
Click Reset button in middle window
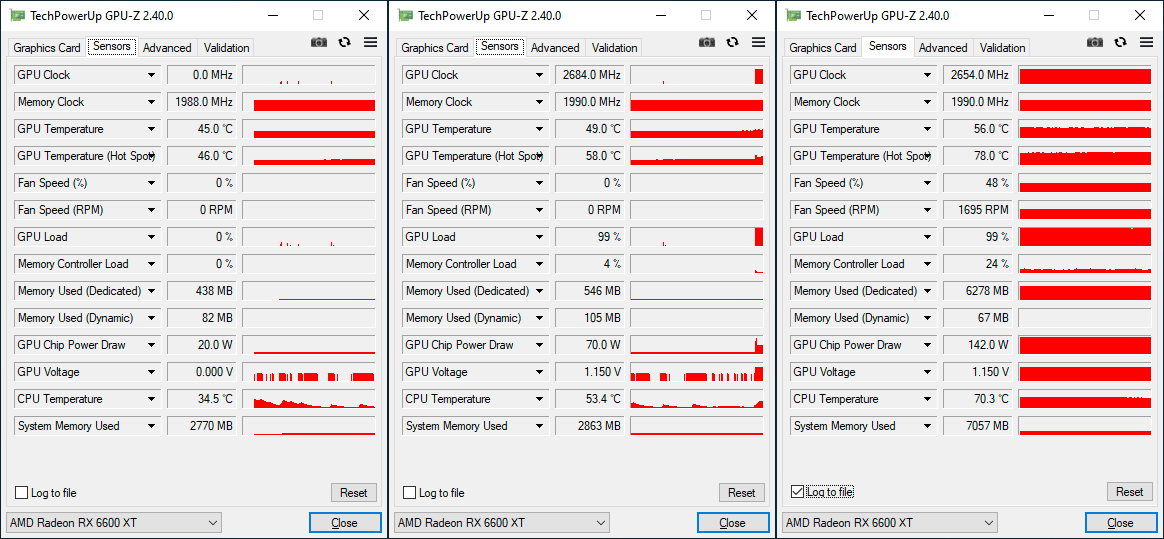742,492
